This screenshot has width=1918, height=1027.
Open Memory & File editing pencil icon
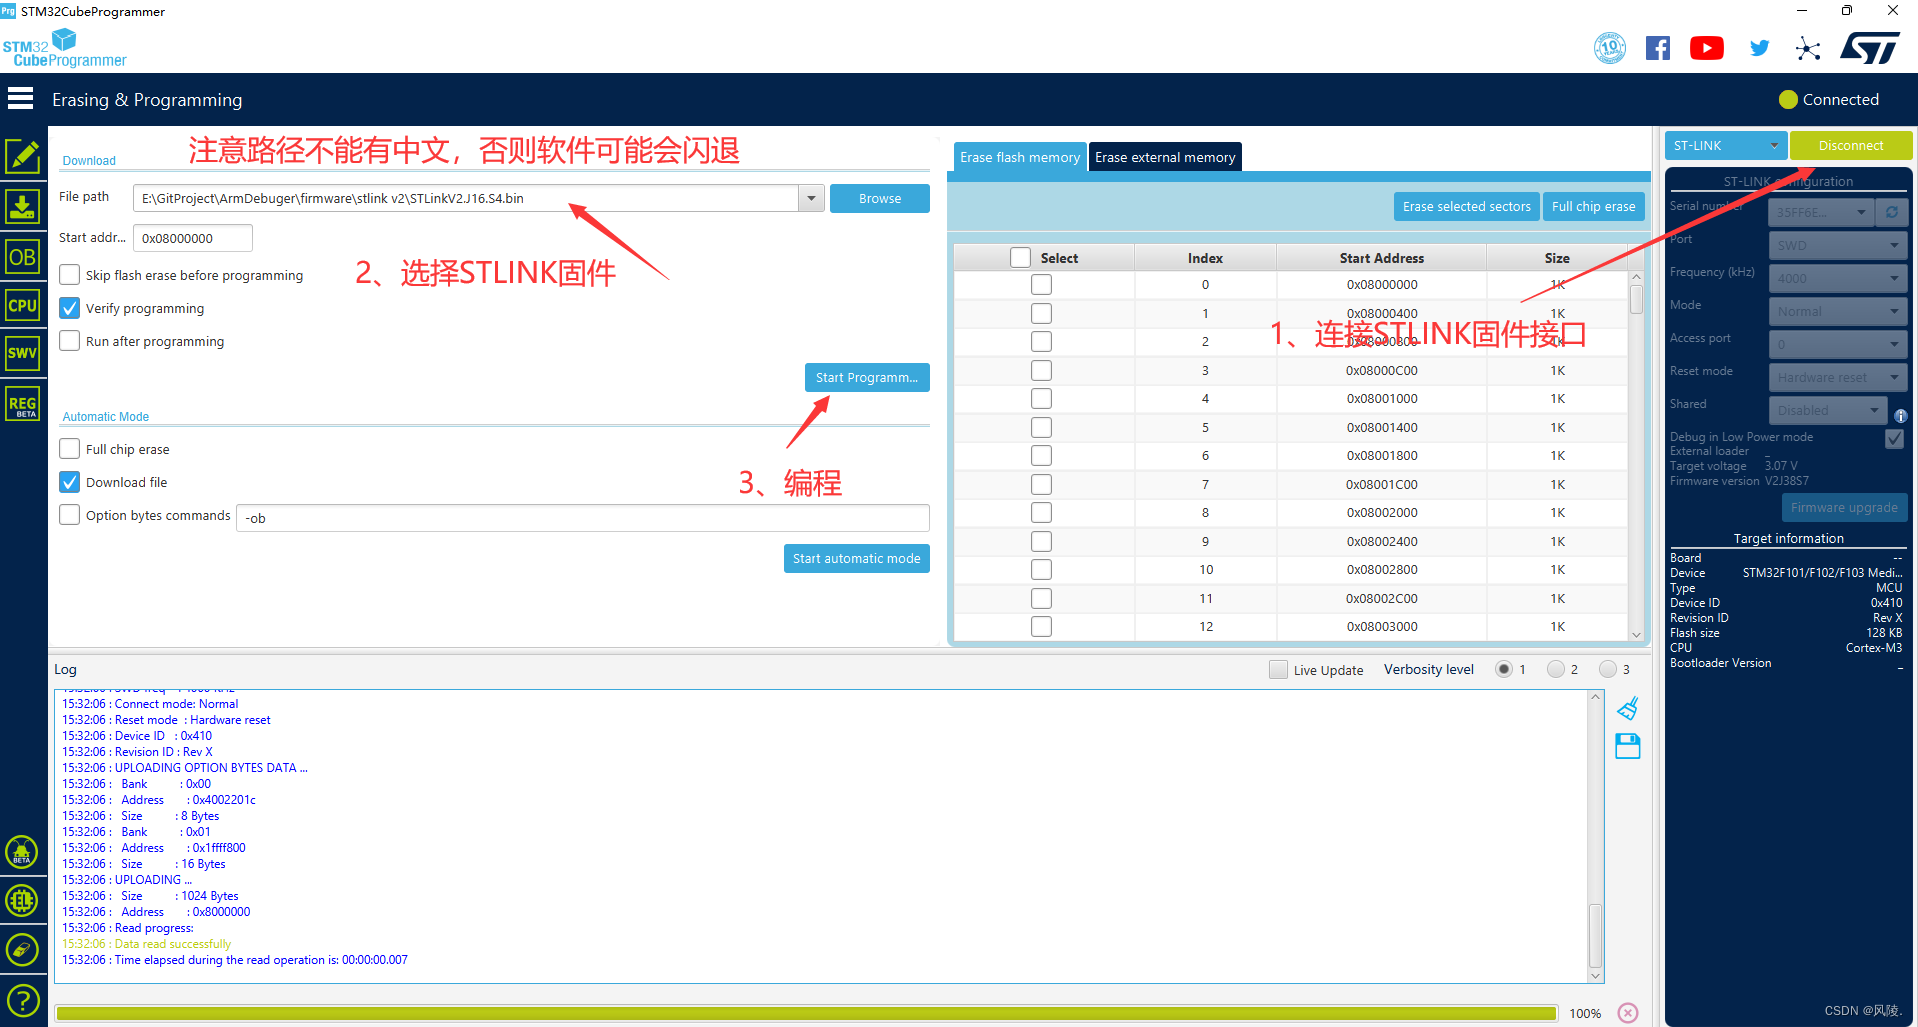click(22, 157)
